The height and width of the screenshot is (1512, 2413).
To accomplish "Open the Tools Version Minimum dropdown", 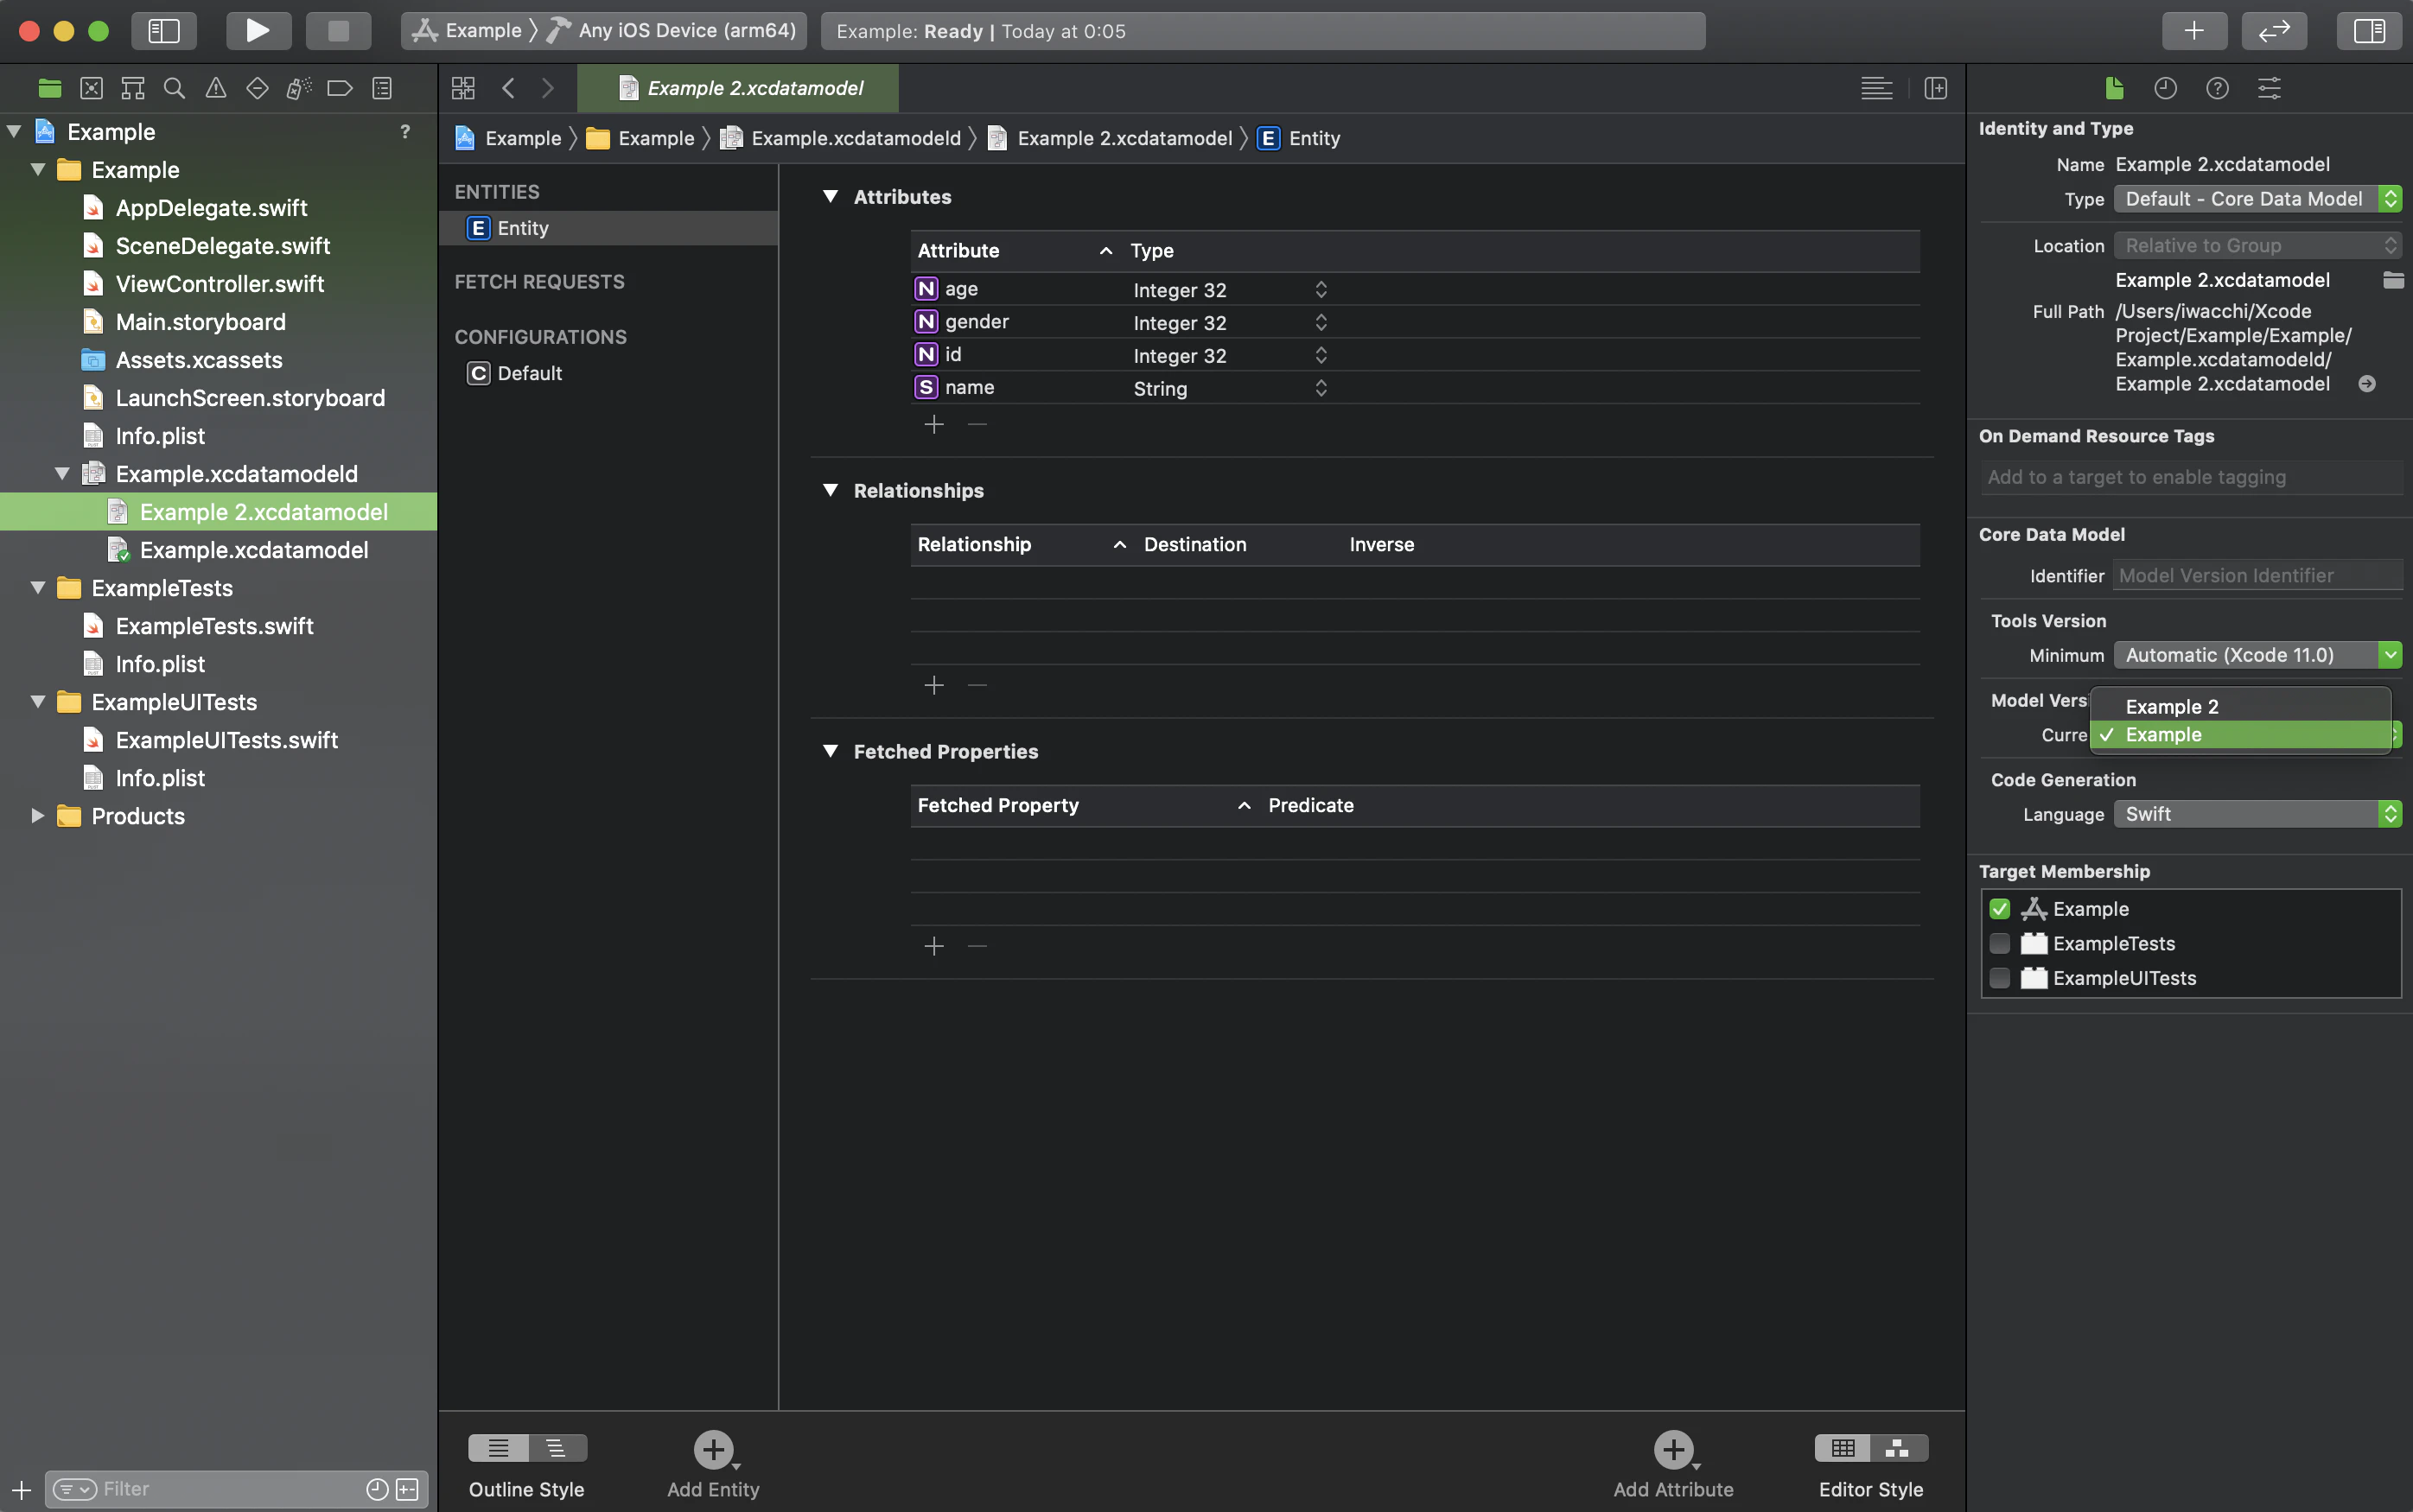I will point(2257,655).
